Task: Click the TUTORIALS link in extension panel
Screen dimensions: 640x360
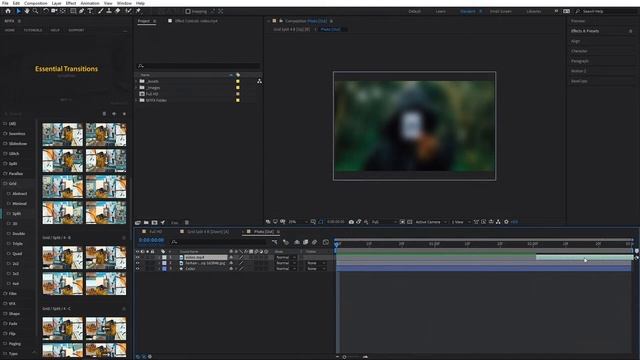Action: pos(33,30)
